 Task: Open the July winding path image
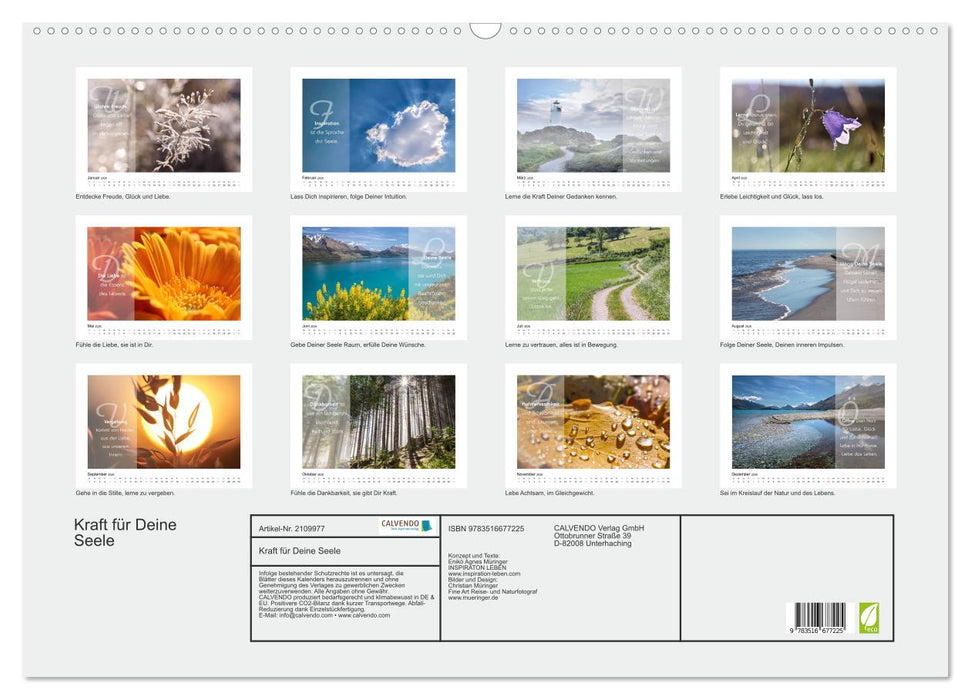tap(593, 274)
